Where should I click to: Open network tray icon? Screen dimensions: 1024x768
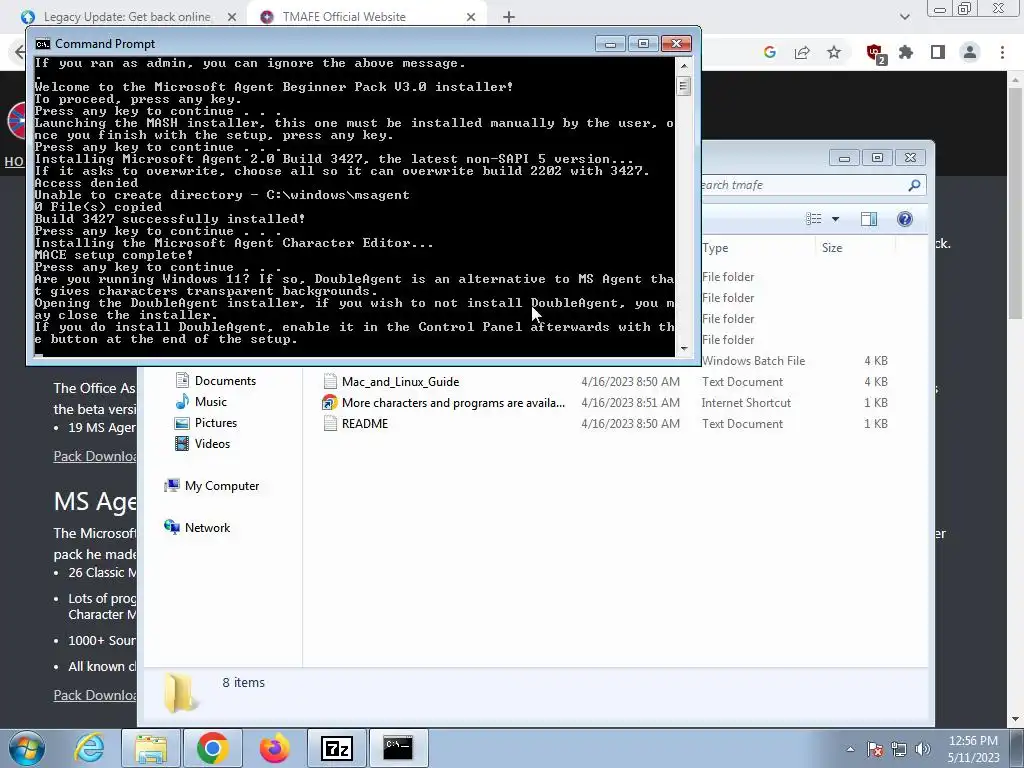click(x=899, y=749)
